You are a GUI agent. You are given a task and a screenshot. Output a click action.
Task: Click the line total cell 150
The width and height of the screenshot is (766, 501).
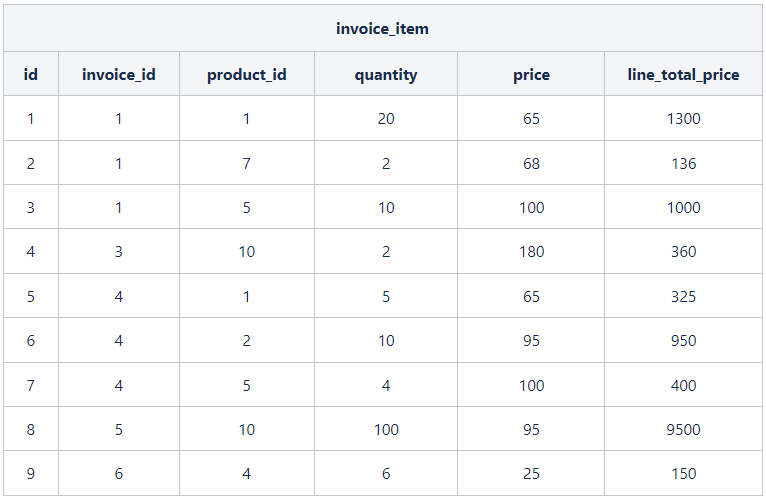click(683, 474)
